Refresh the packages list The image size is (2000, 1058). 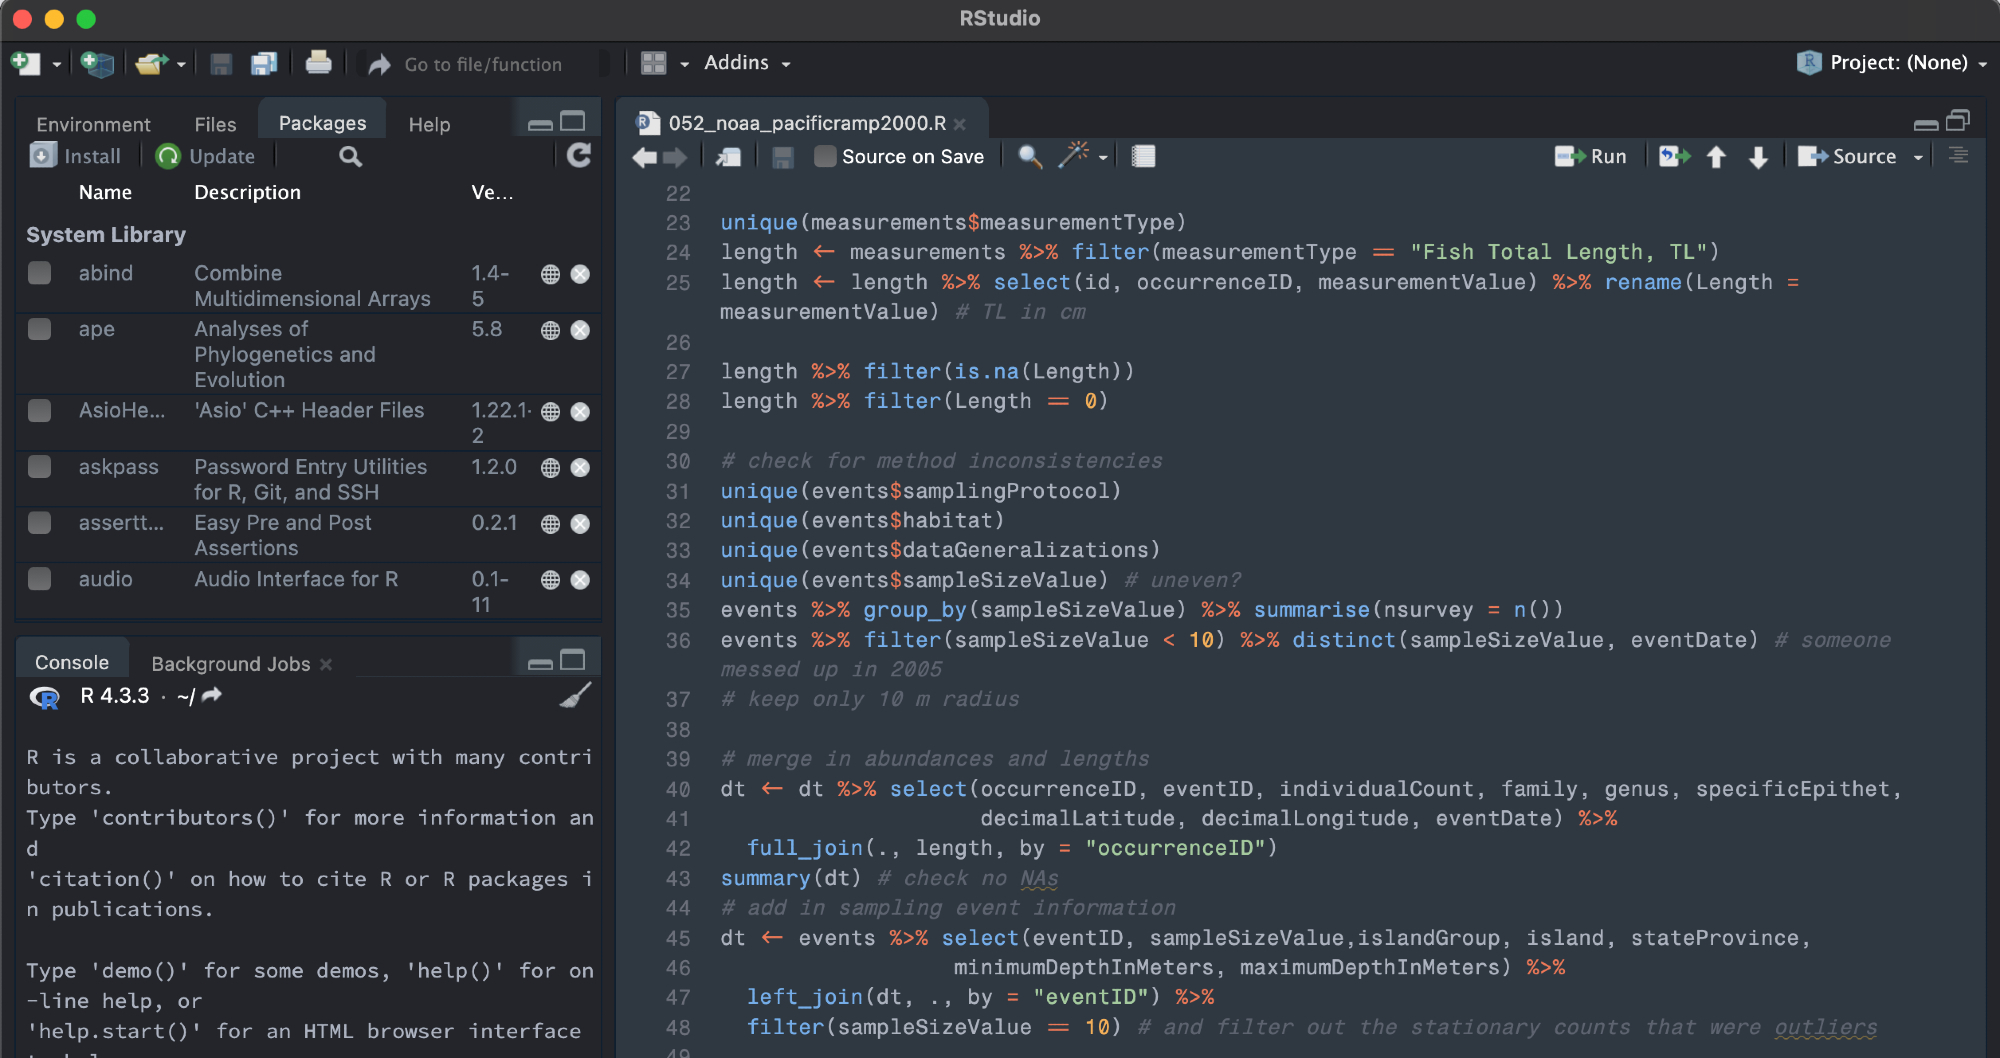(x=579, y=156)
